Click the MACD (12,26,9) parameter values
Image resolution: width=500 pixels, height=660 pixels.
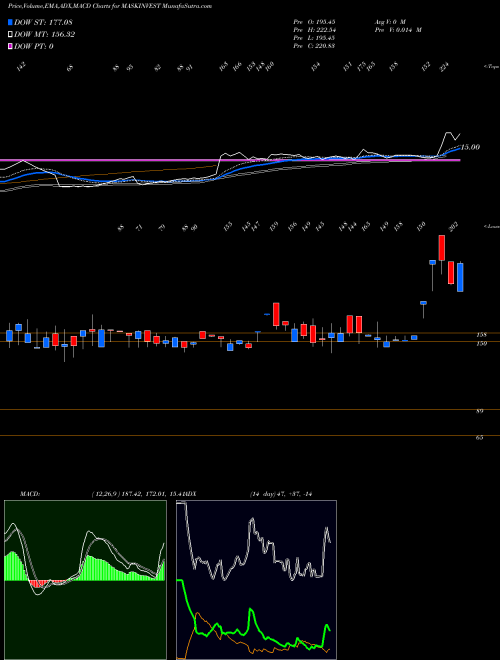(x=136, y=494)
